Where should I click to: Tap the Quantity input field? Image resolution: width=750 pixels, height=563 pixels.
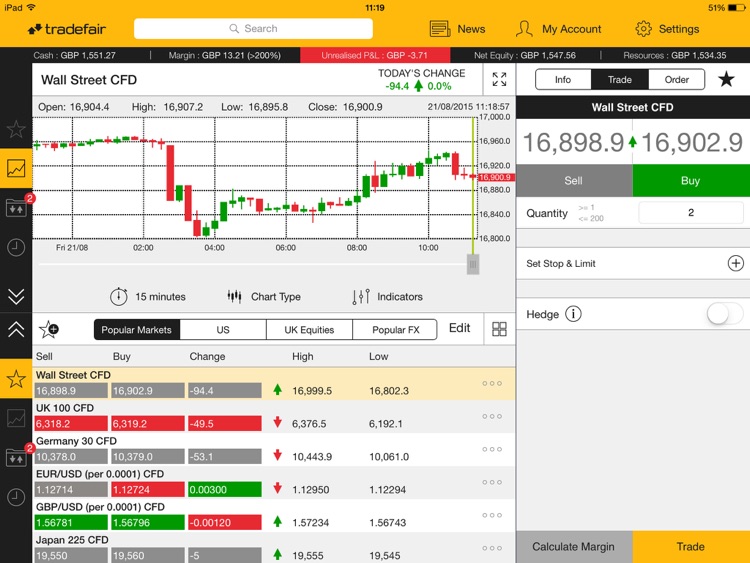click(x=690, y=213)
